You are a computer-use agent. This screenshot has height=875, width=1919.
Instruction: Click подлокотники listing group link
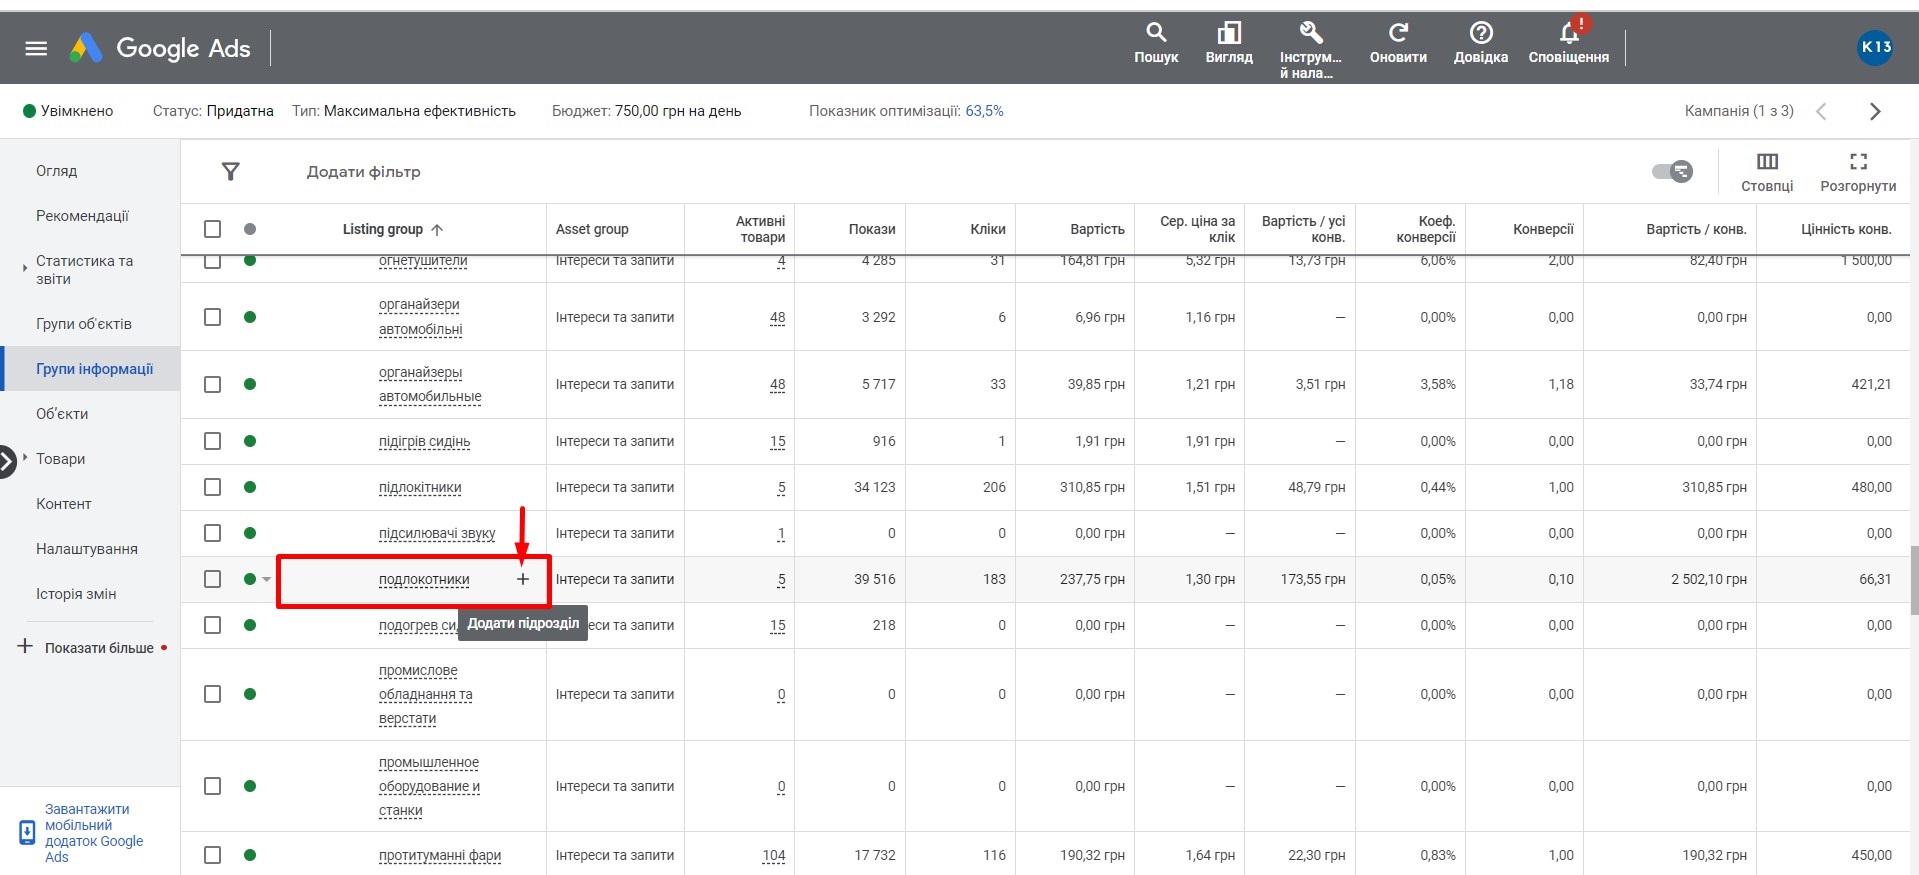point(424,579)
